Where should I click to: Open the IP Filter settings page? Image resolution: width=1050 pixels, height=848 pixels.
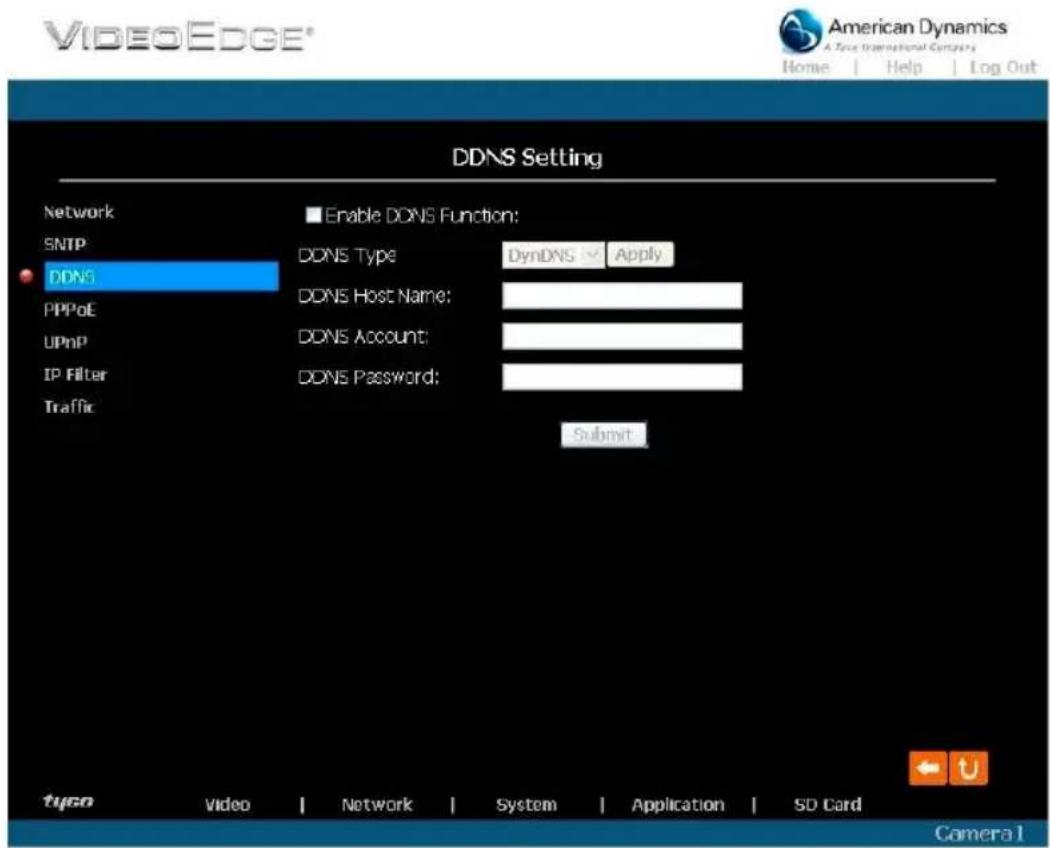[x=76, y=374]
